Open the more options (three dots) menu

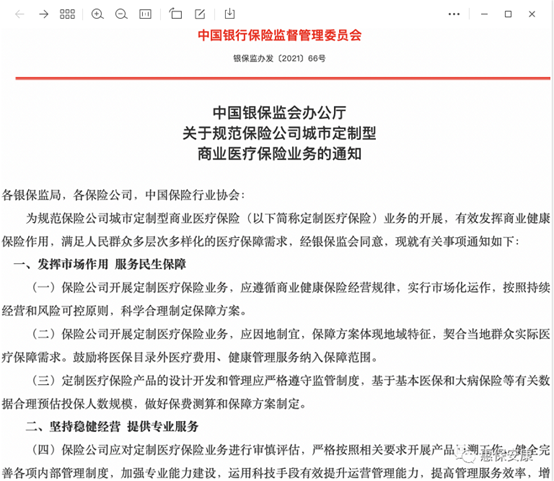pyautogui.click(x=454, y=14)
